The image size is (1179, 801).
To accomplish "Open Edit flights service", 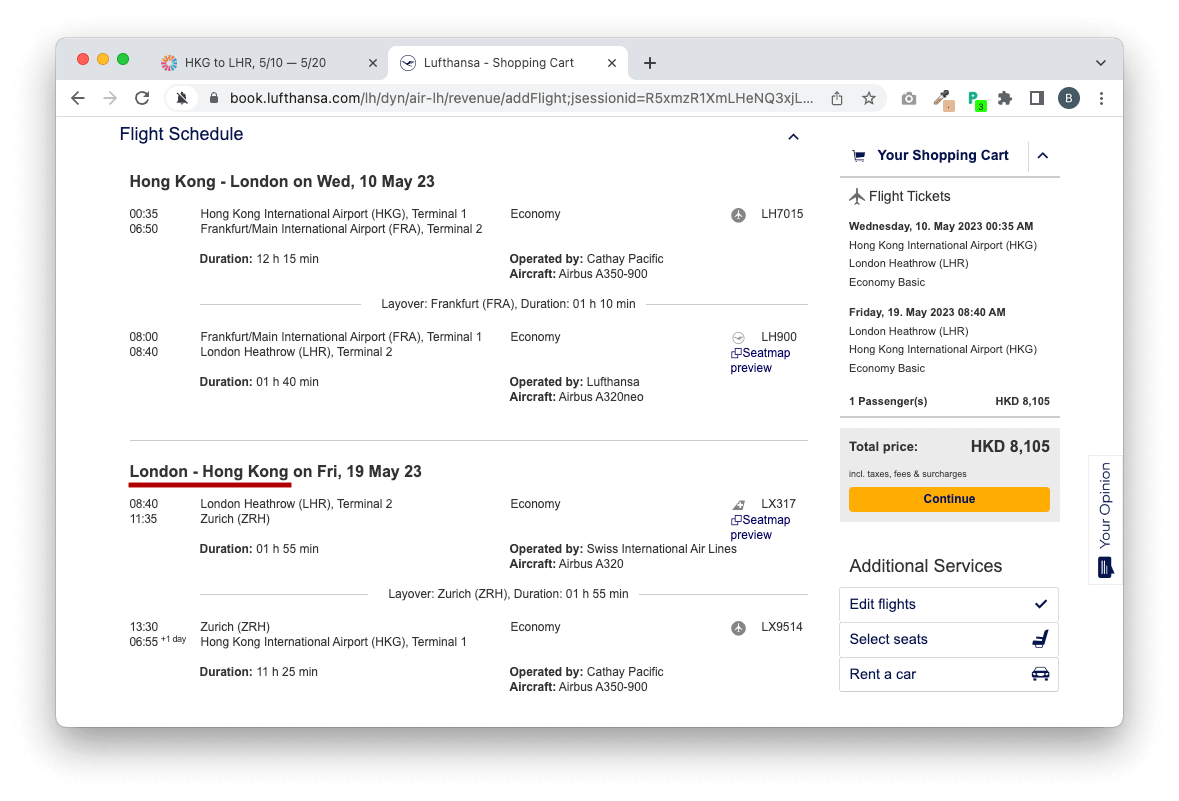I will tap(949, 605).
